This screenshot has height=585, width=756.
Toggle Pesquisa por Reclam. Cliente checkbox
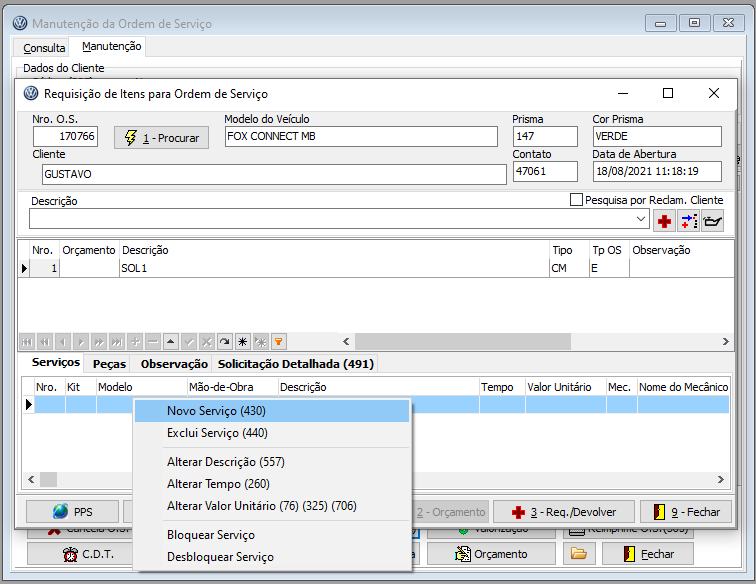(x=576, y=200)
